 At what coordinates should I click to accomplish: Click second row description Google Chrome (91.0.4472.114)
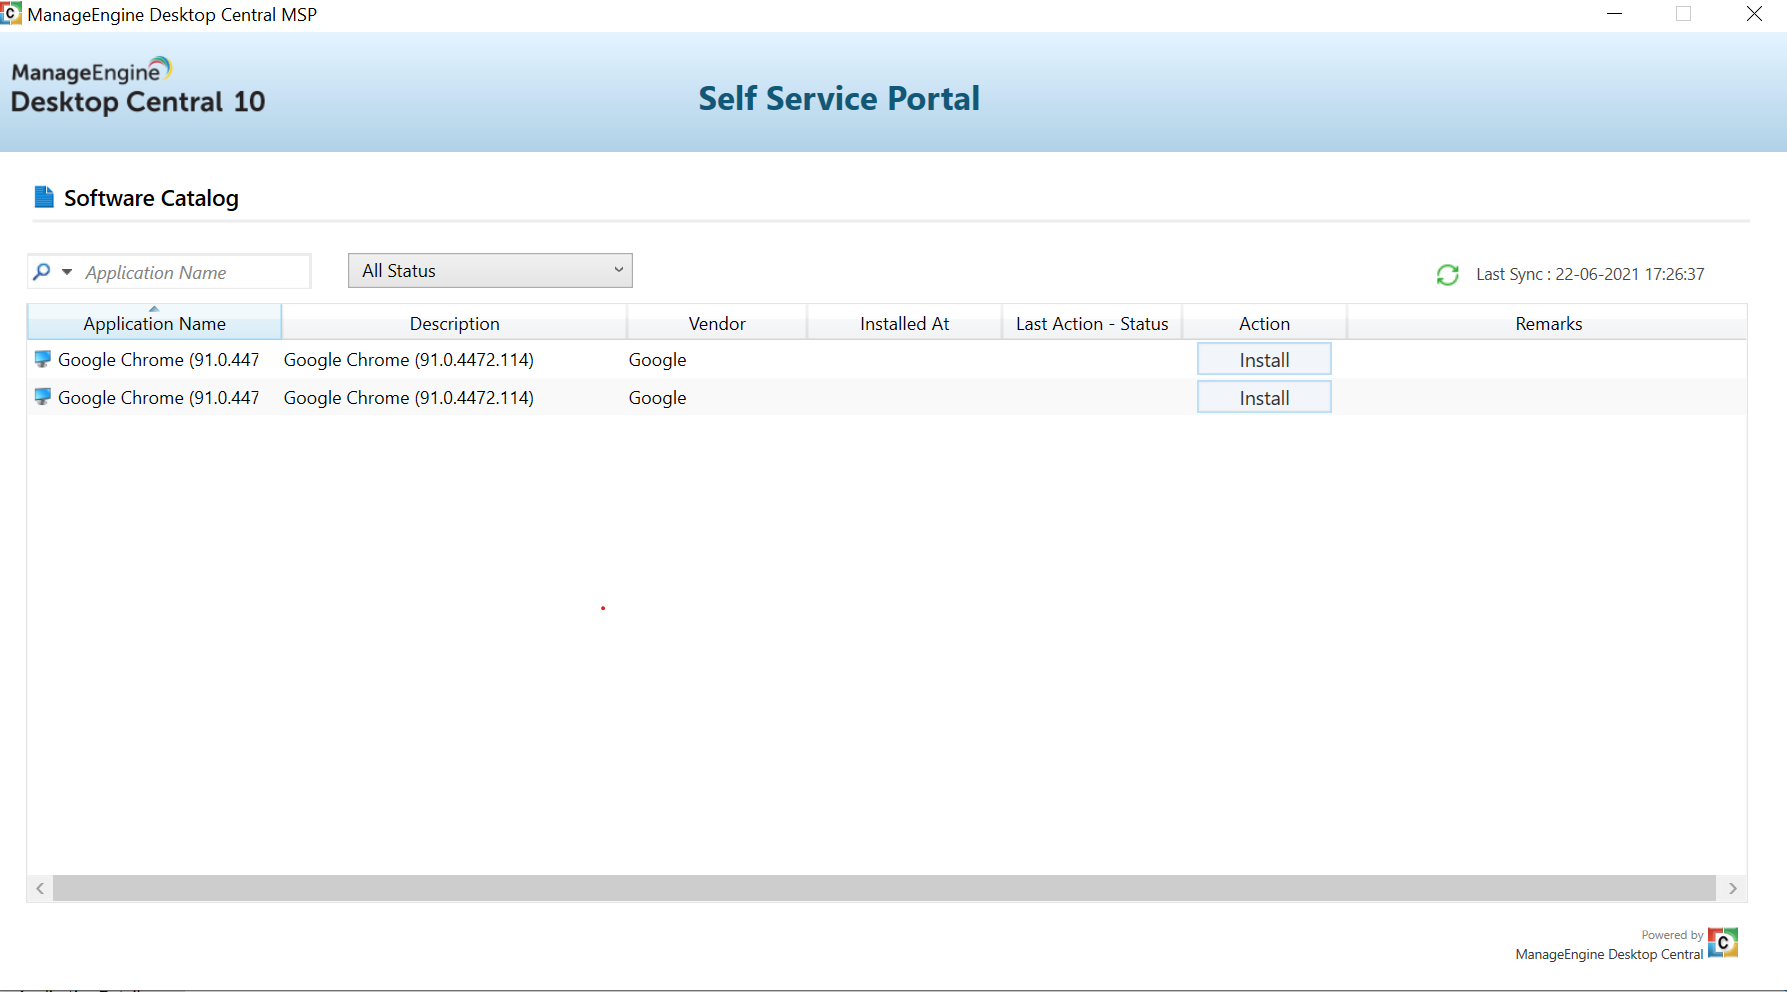point(408,398)
